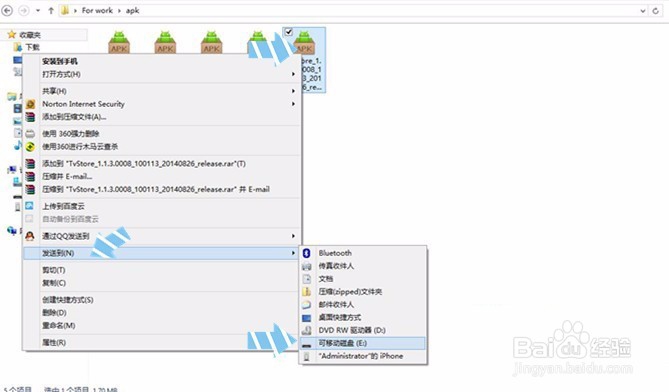Click WinRAR icon beside 添加到压缩文件

[x=30, y=117]
